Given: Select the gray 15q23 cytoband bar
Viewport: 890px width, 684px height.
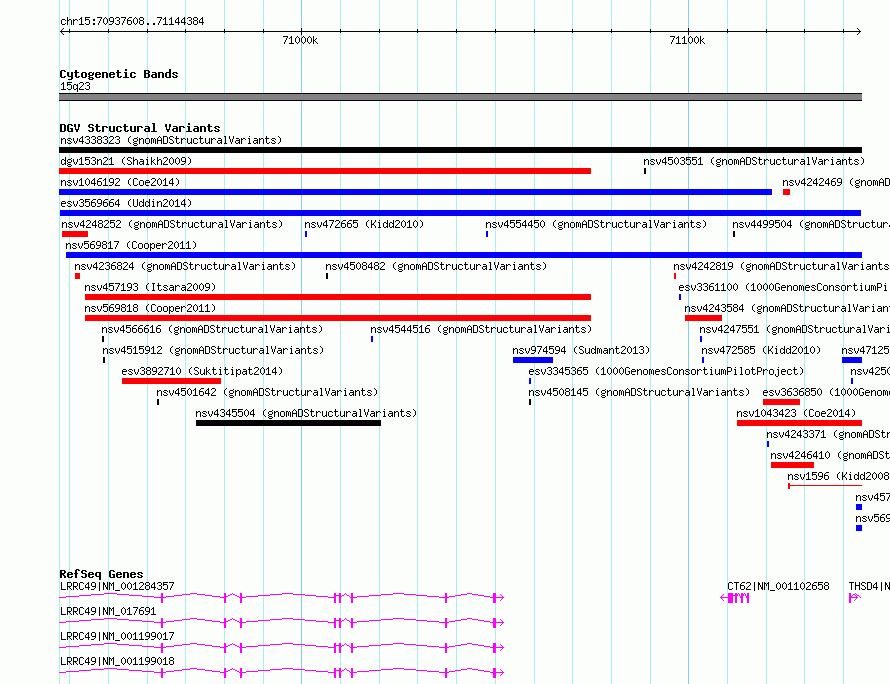Looking at the screenshot, I should tap(460, 97).
